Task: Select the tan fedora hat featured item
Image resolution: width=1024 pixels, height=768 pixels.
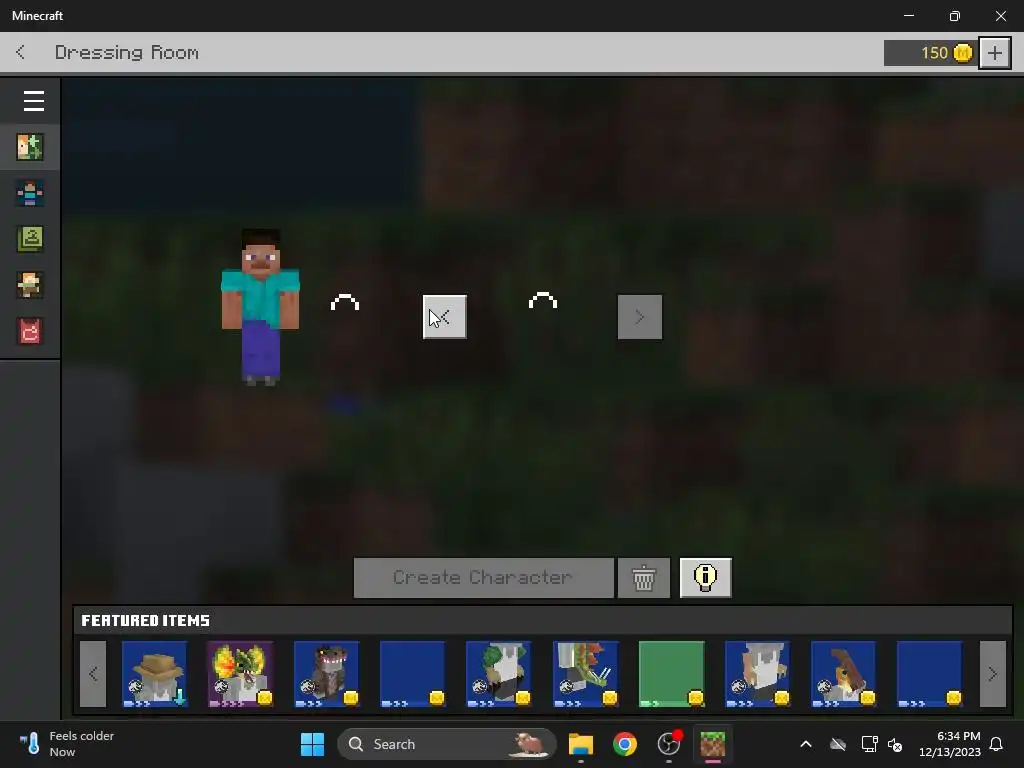Action: [x=155, y=674]
